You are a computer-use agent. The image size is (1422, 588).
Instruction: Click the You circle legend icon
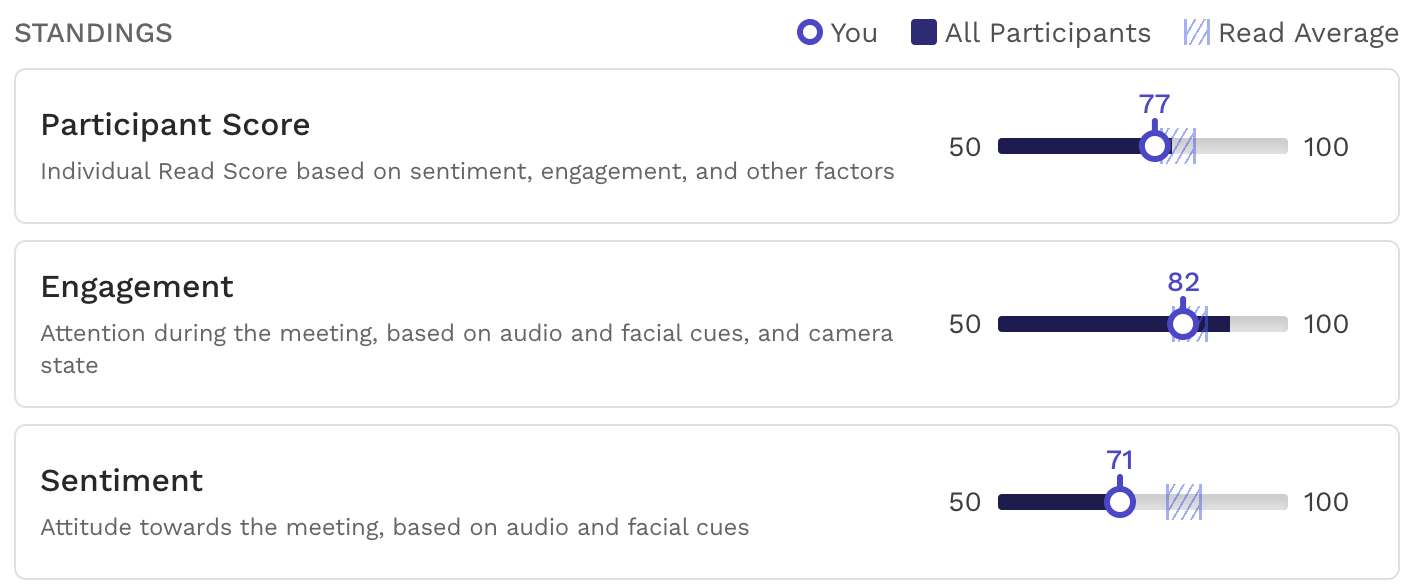click(809, 33)
